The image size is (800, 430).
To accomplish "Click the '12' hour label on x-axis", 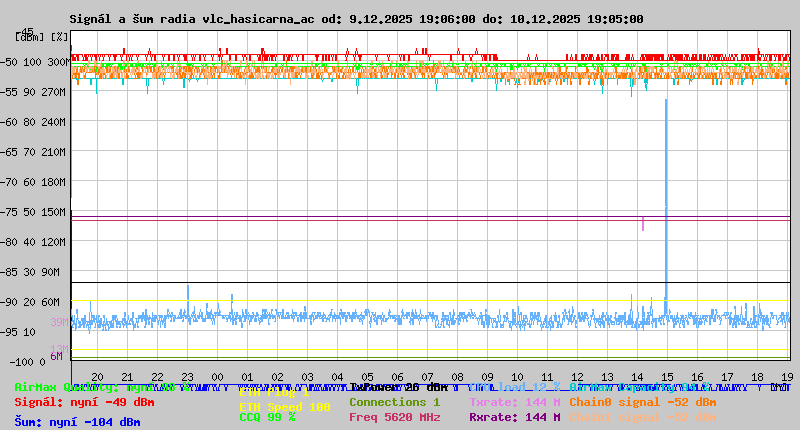I will [x=577, y=377].
